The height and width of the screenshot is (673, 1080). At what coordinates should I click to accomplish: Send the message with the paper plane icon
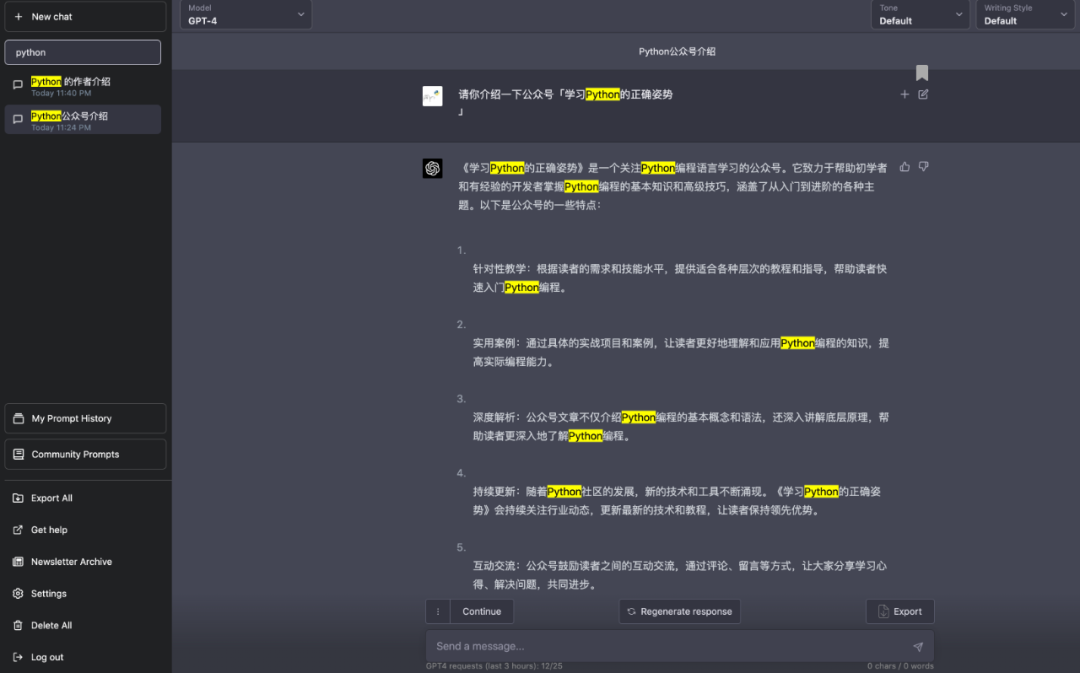(917, 646)
